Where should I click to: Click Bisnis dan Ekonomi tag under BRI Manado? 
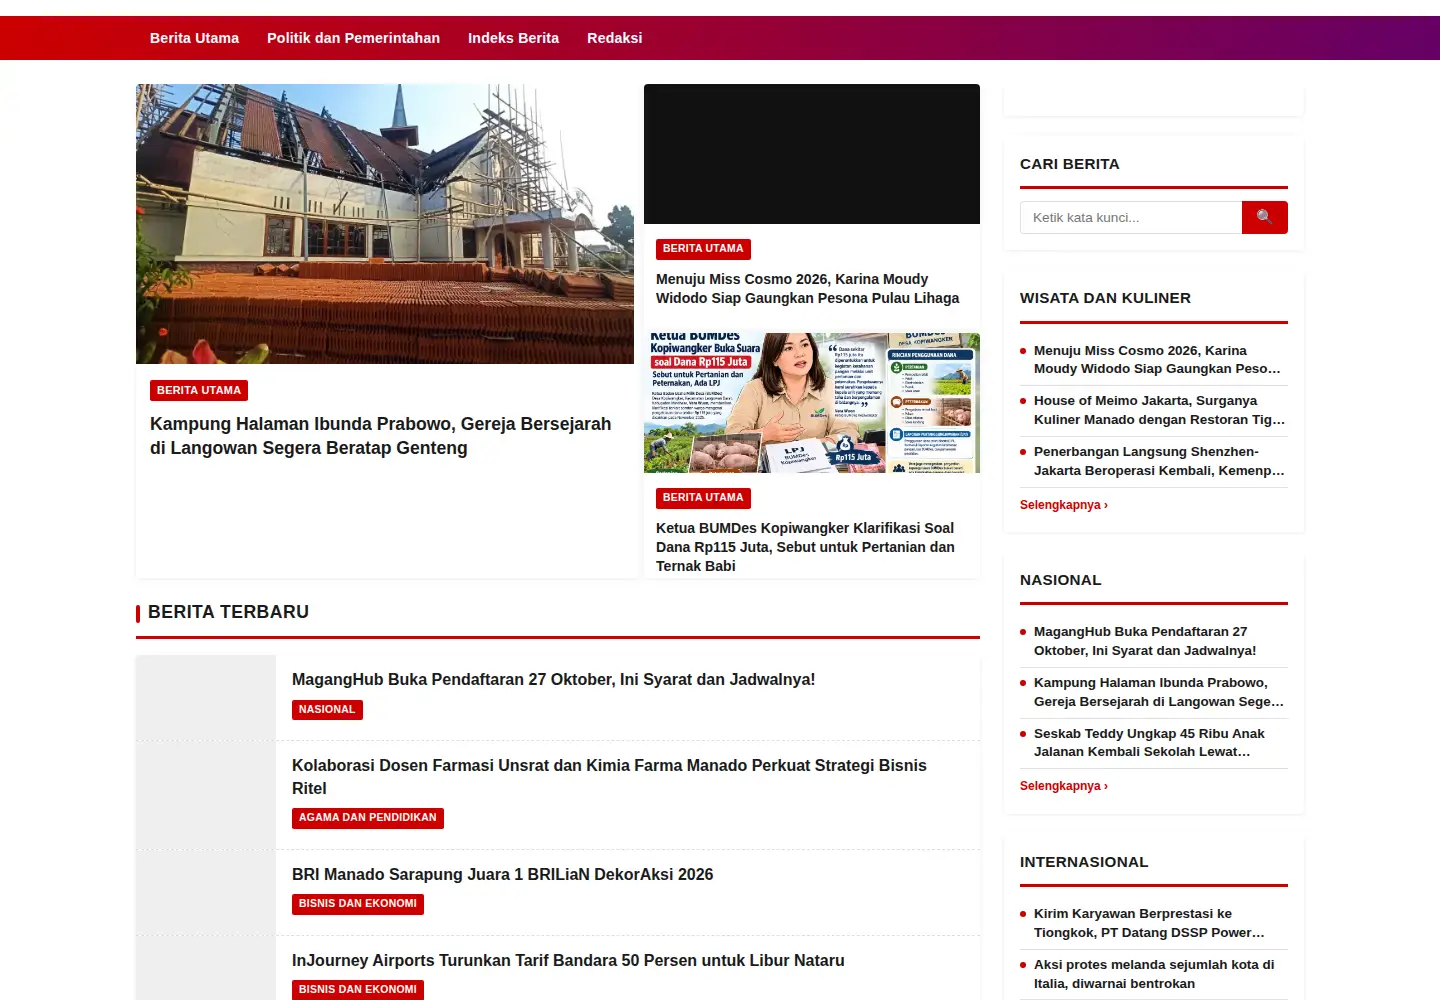click(x=357, y=904)
